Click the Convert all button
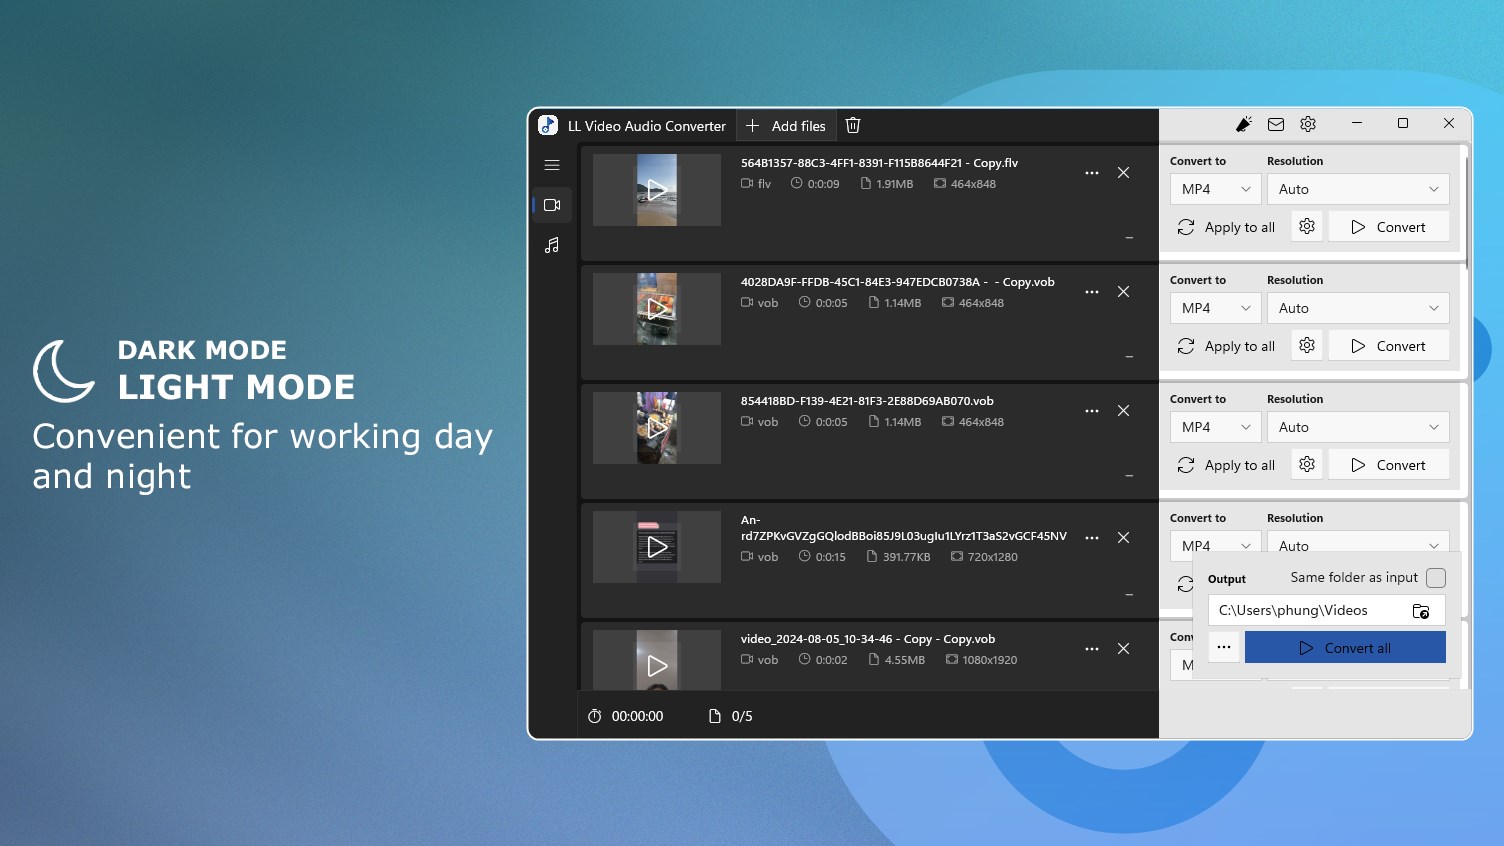Viewport: 1504px width, 846px height. (x=1345, y=647)
